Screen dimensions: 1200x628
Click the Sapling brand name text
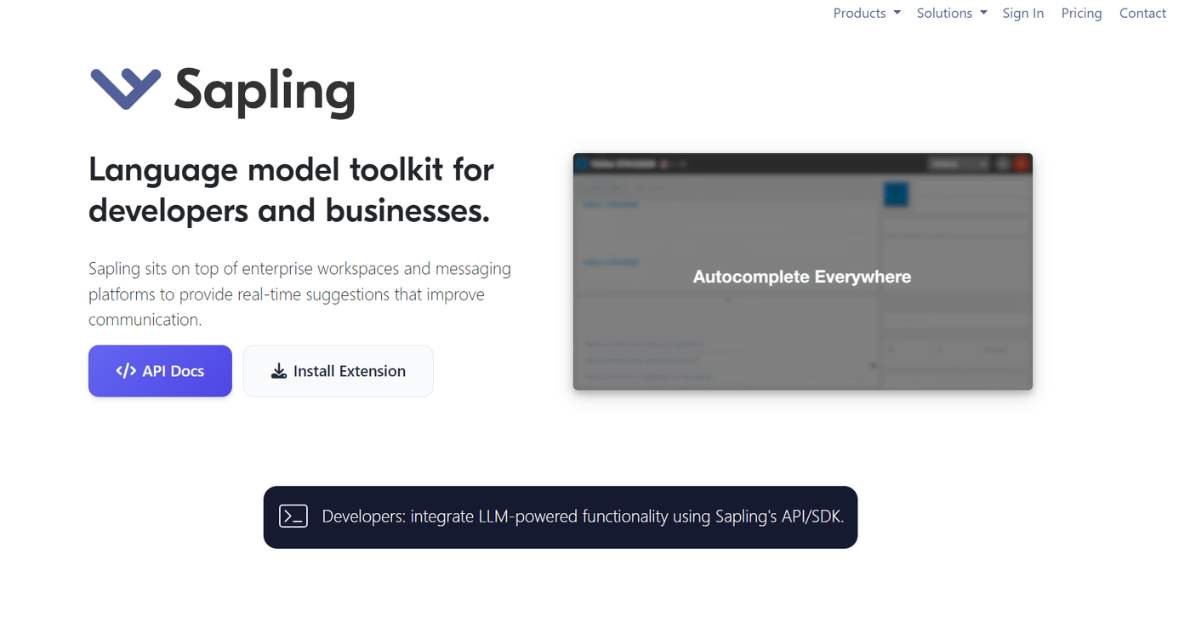[265, 91]
